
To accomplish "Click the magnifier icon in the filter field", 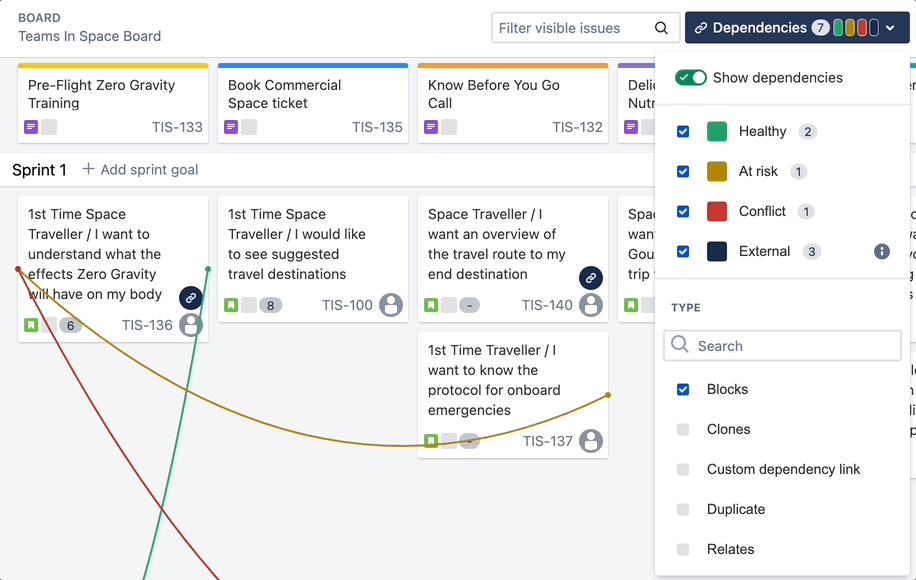I will (661, 28).
